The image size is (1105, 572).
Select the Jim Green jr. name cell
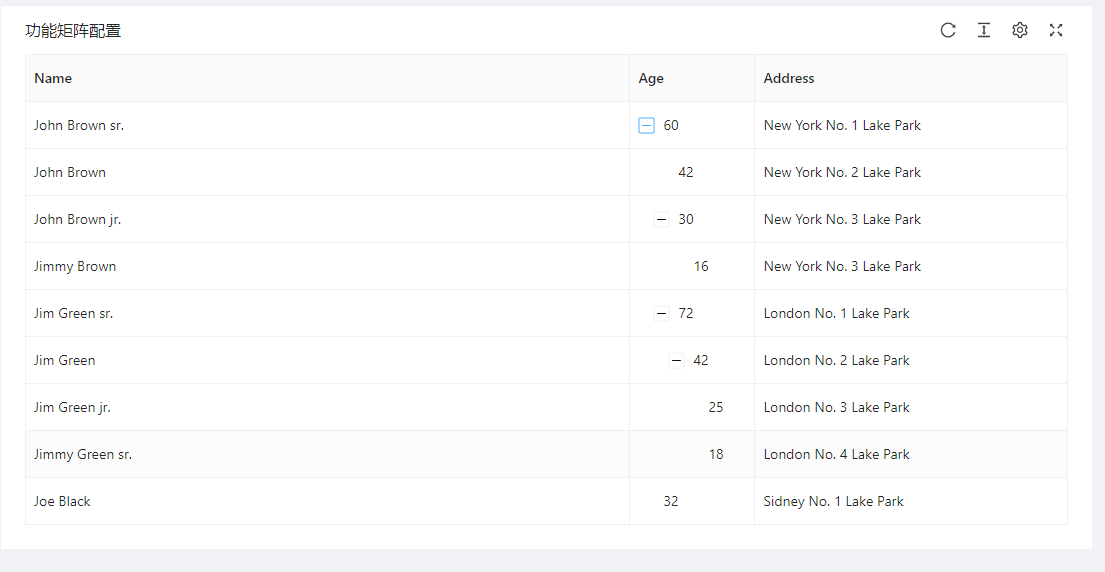tap(328, 407)
